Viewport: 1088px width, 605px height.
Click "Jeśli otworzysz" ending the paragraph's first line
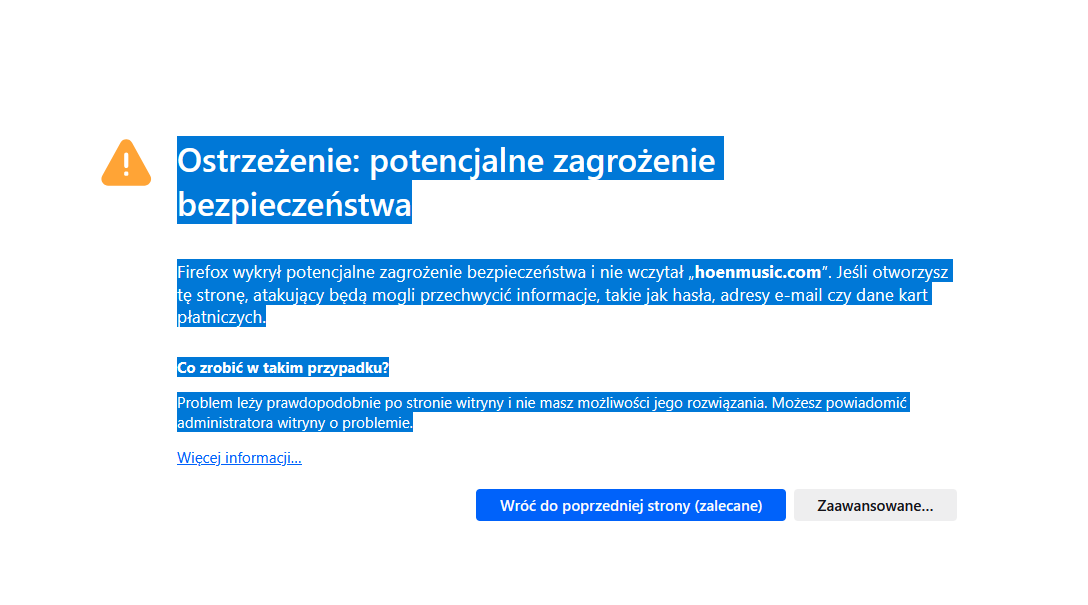click(893, 272)
